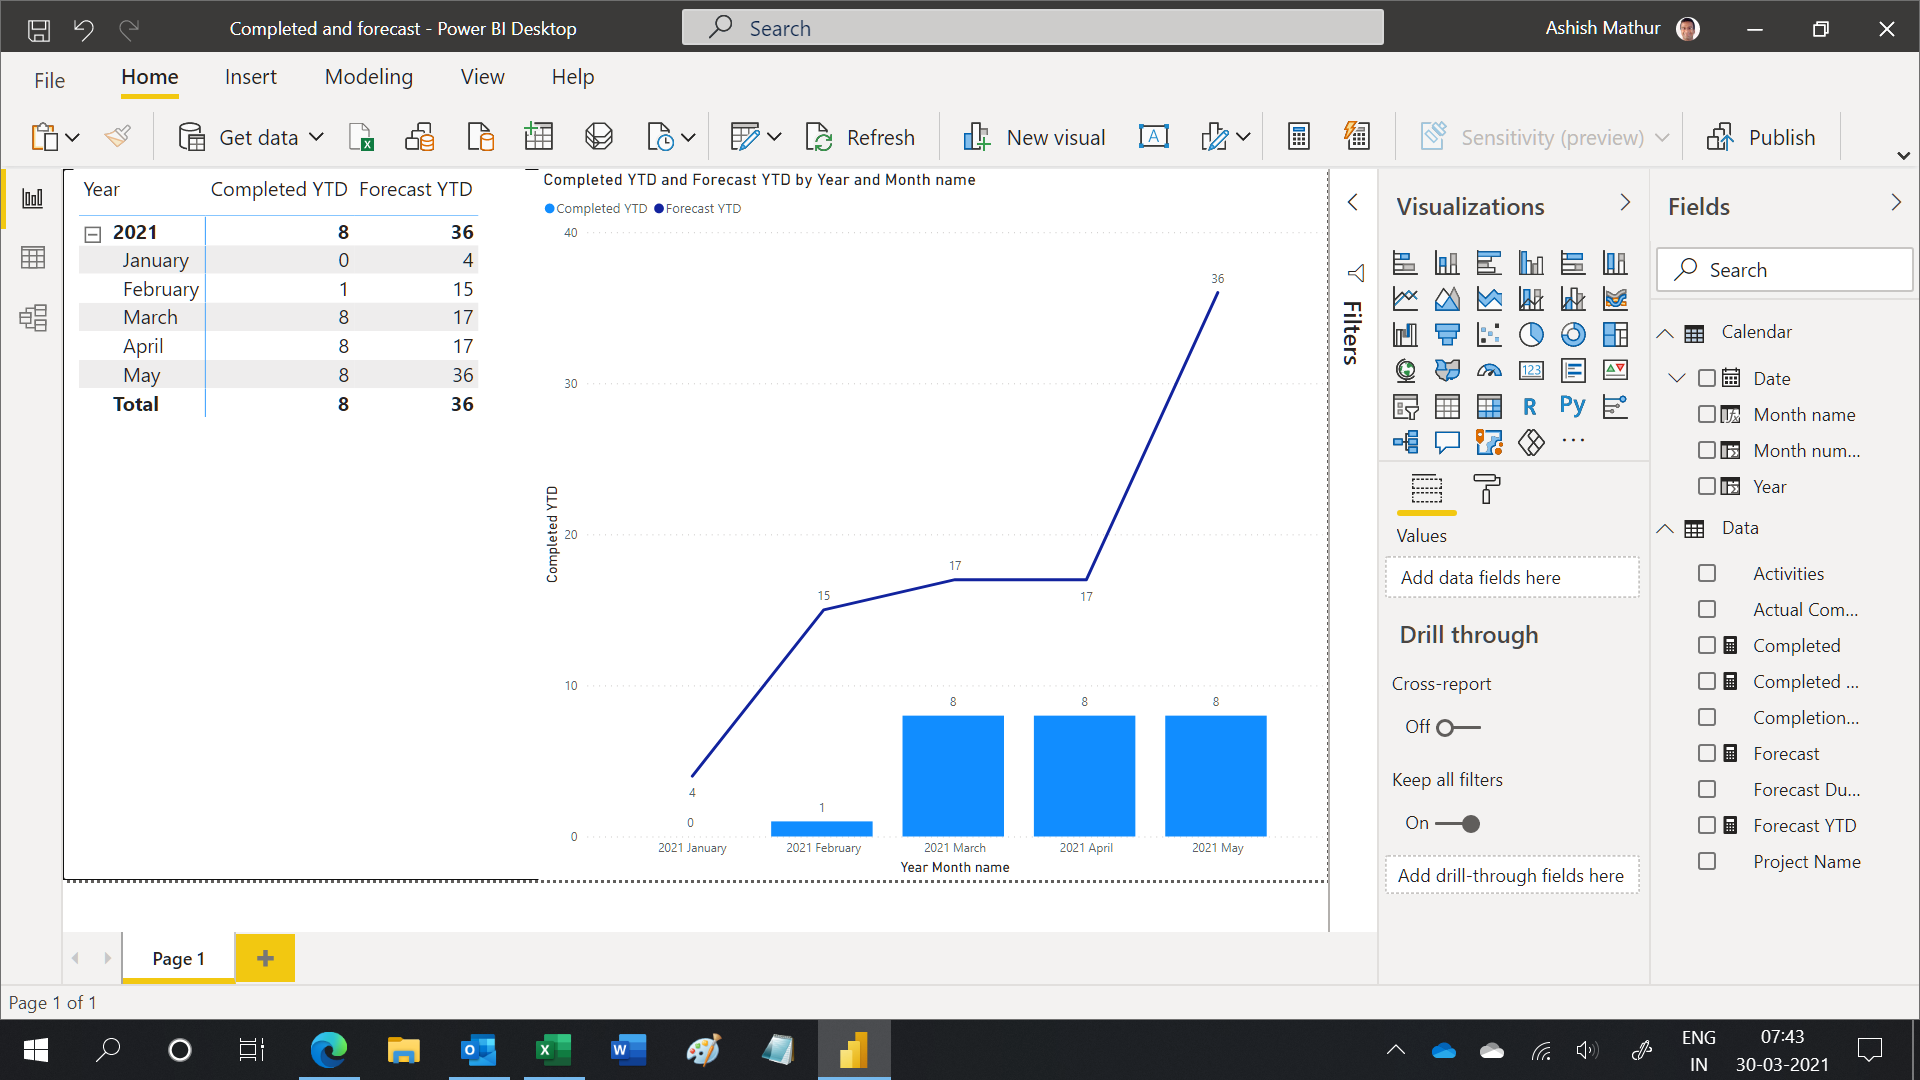Image resolution: width=1920 pixels, height=1080 pixels.
Task: Tick the Activities field checkbox
Action: click(x=1707, y=573)
